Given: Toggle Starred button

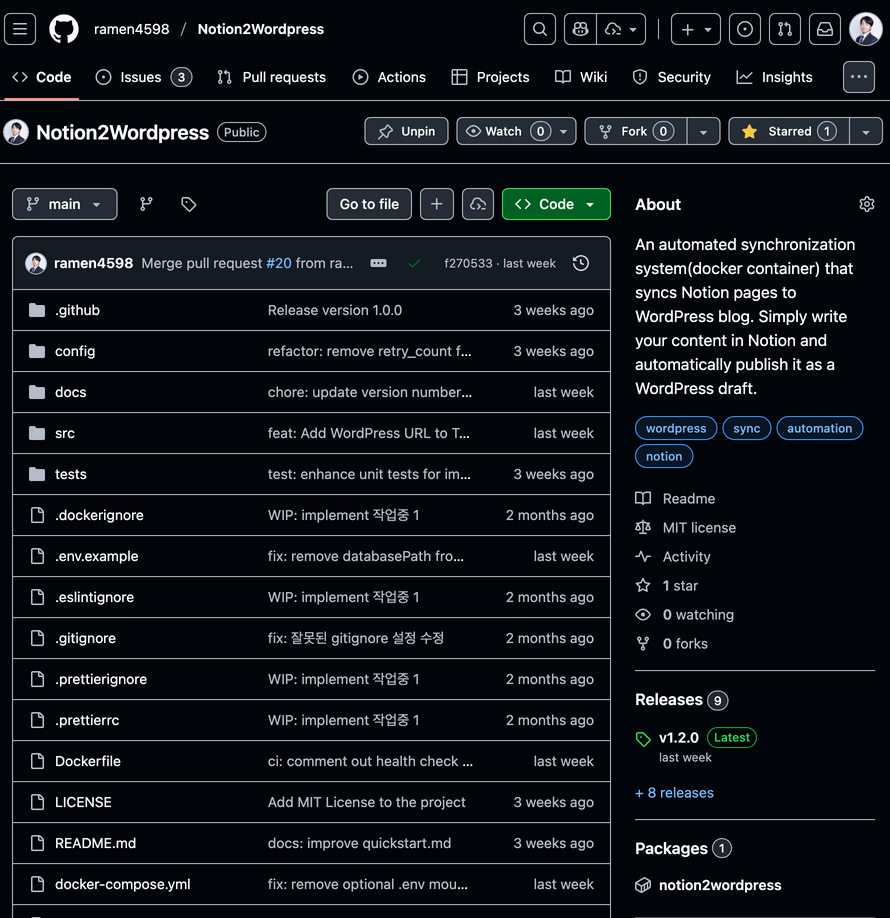Looking at the screenshot, I should tap(789, 131).
